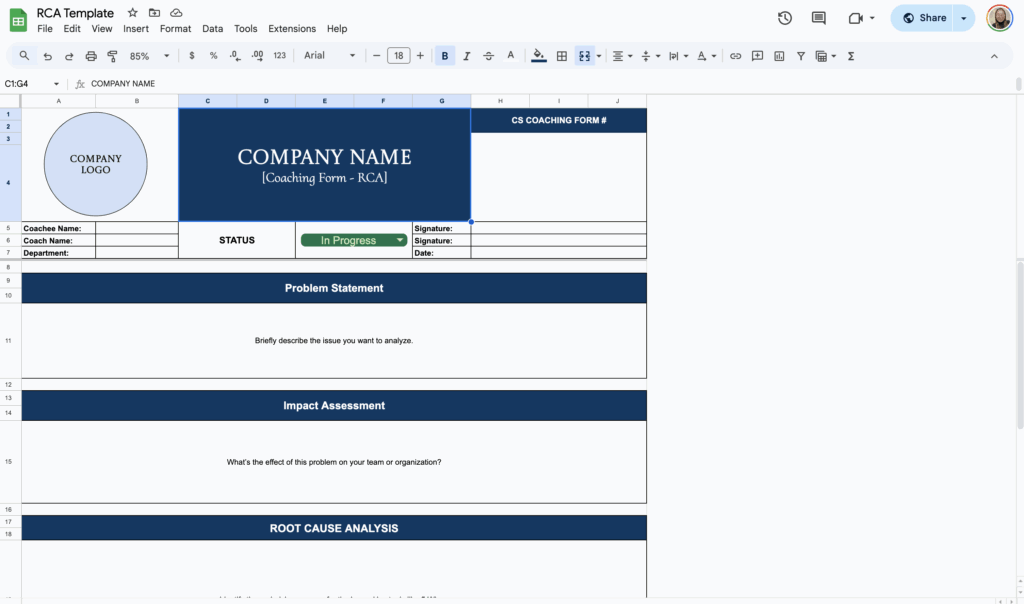
Task: Open the Data menu
Action: pyautogui.click(x=212, y=28)
